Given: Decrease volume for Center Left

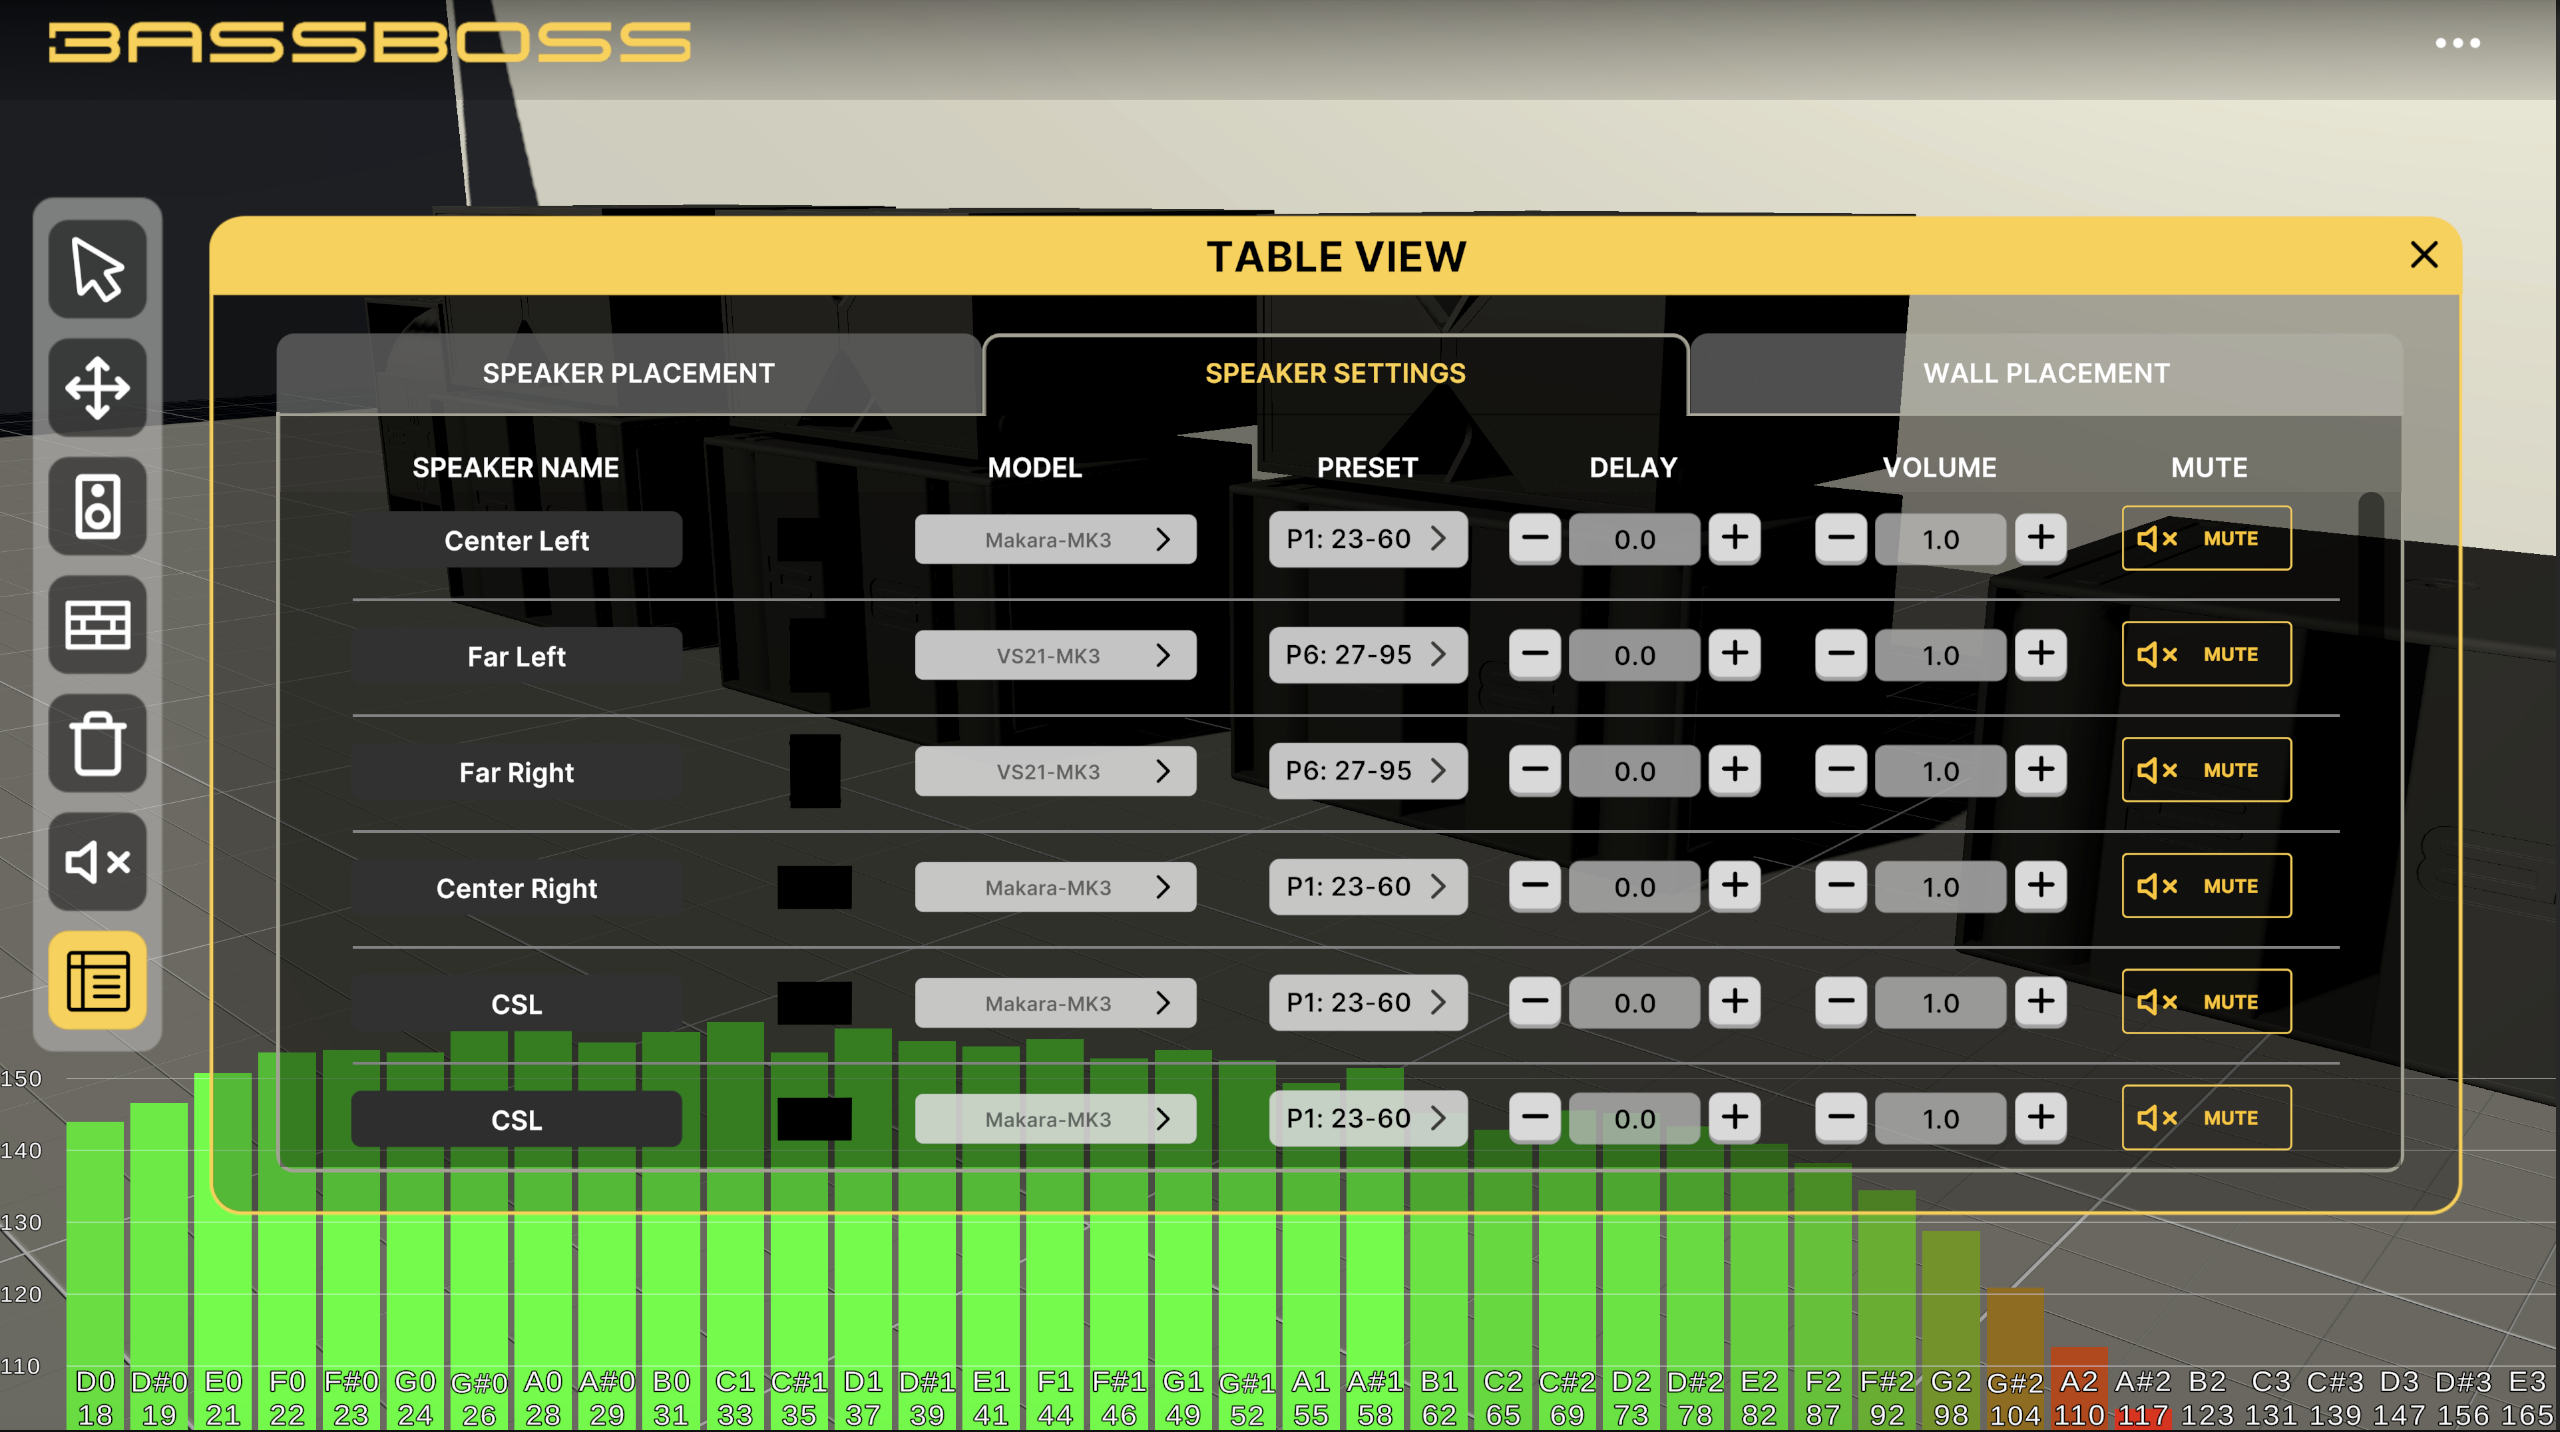Looking at the screenshot, I should click(1841, 539).
